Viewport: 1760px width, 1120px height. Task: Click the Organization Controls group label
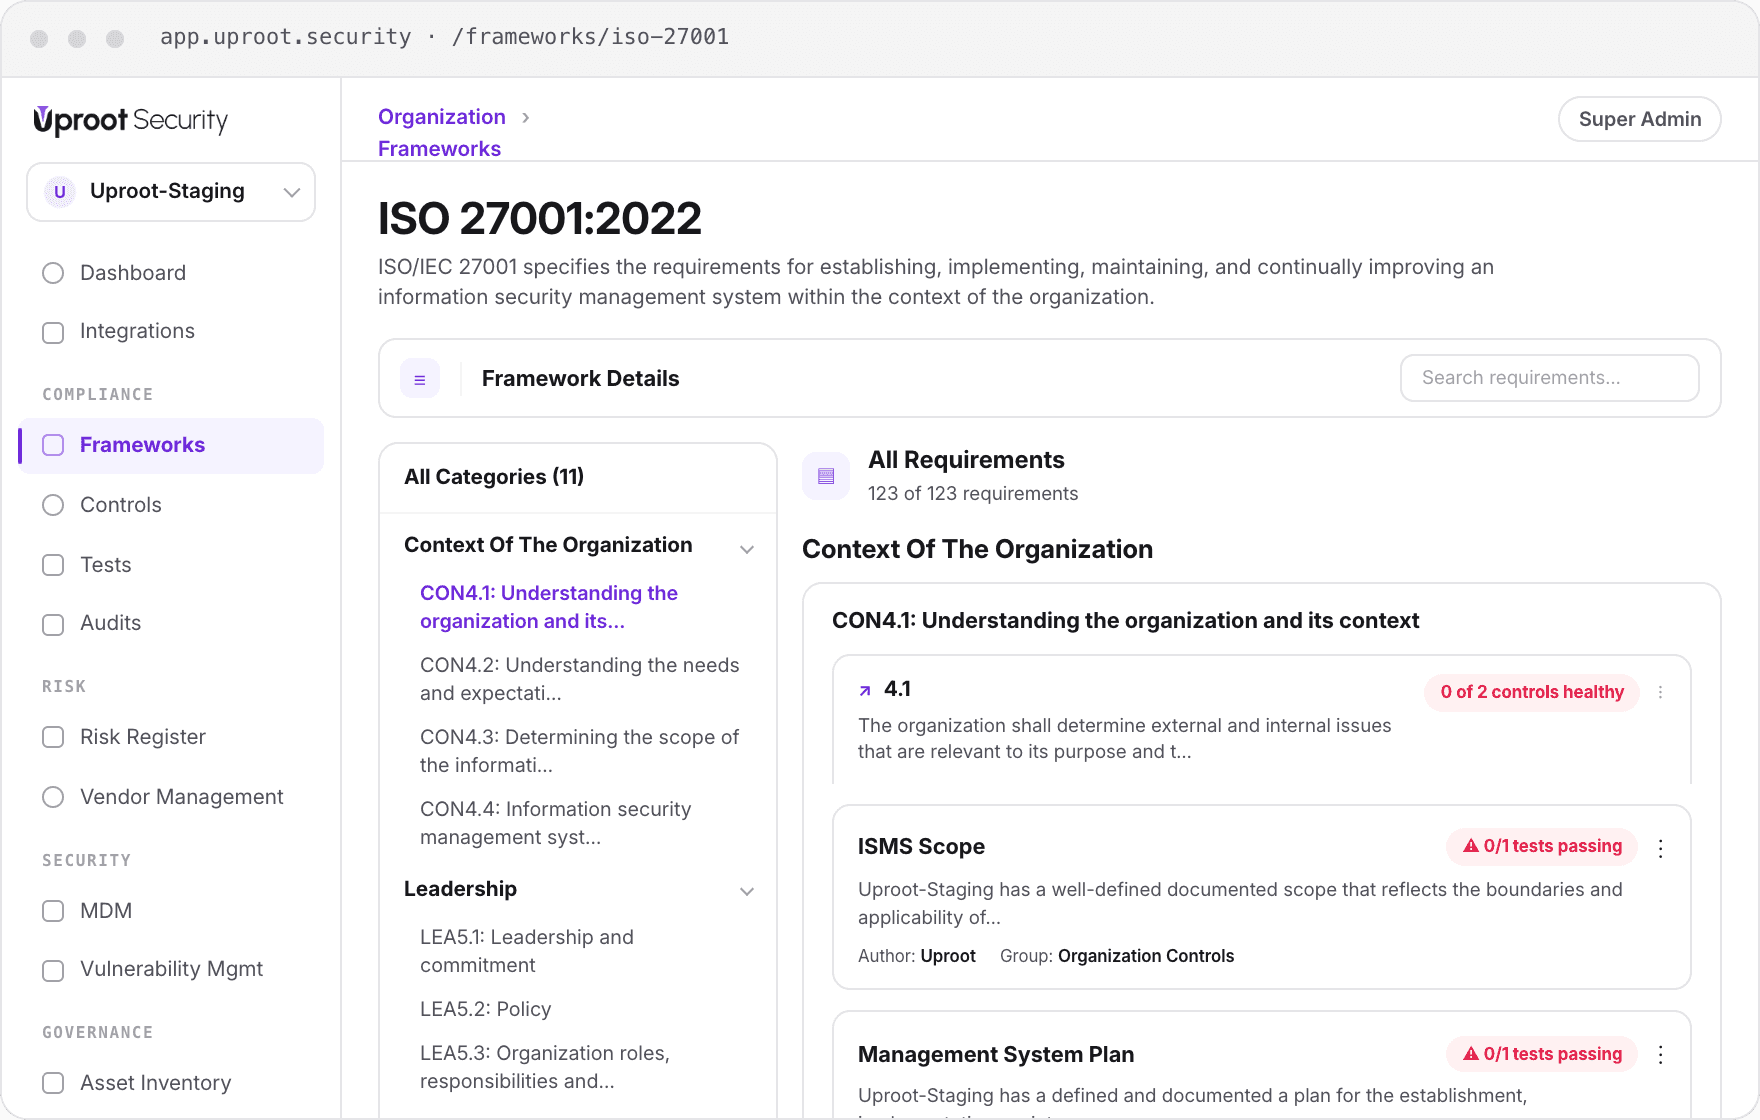coord(1146,956)
